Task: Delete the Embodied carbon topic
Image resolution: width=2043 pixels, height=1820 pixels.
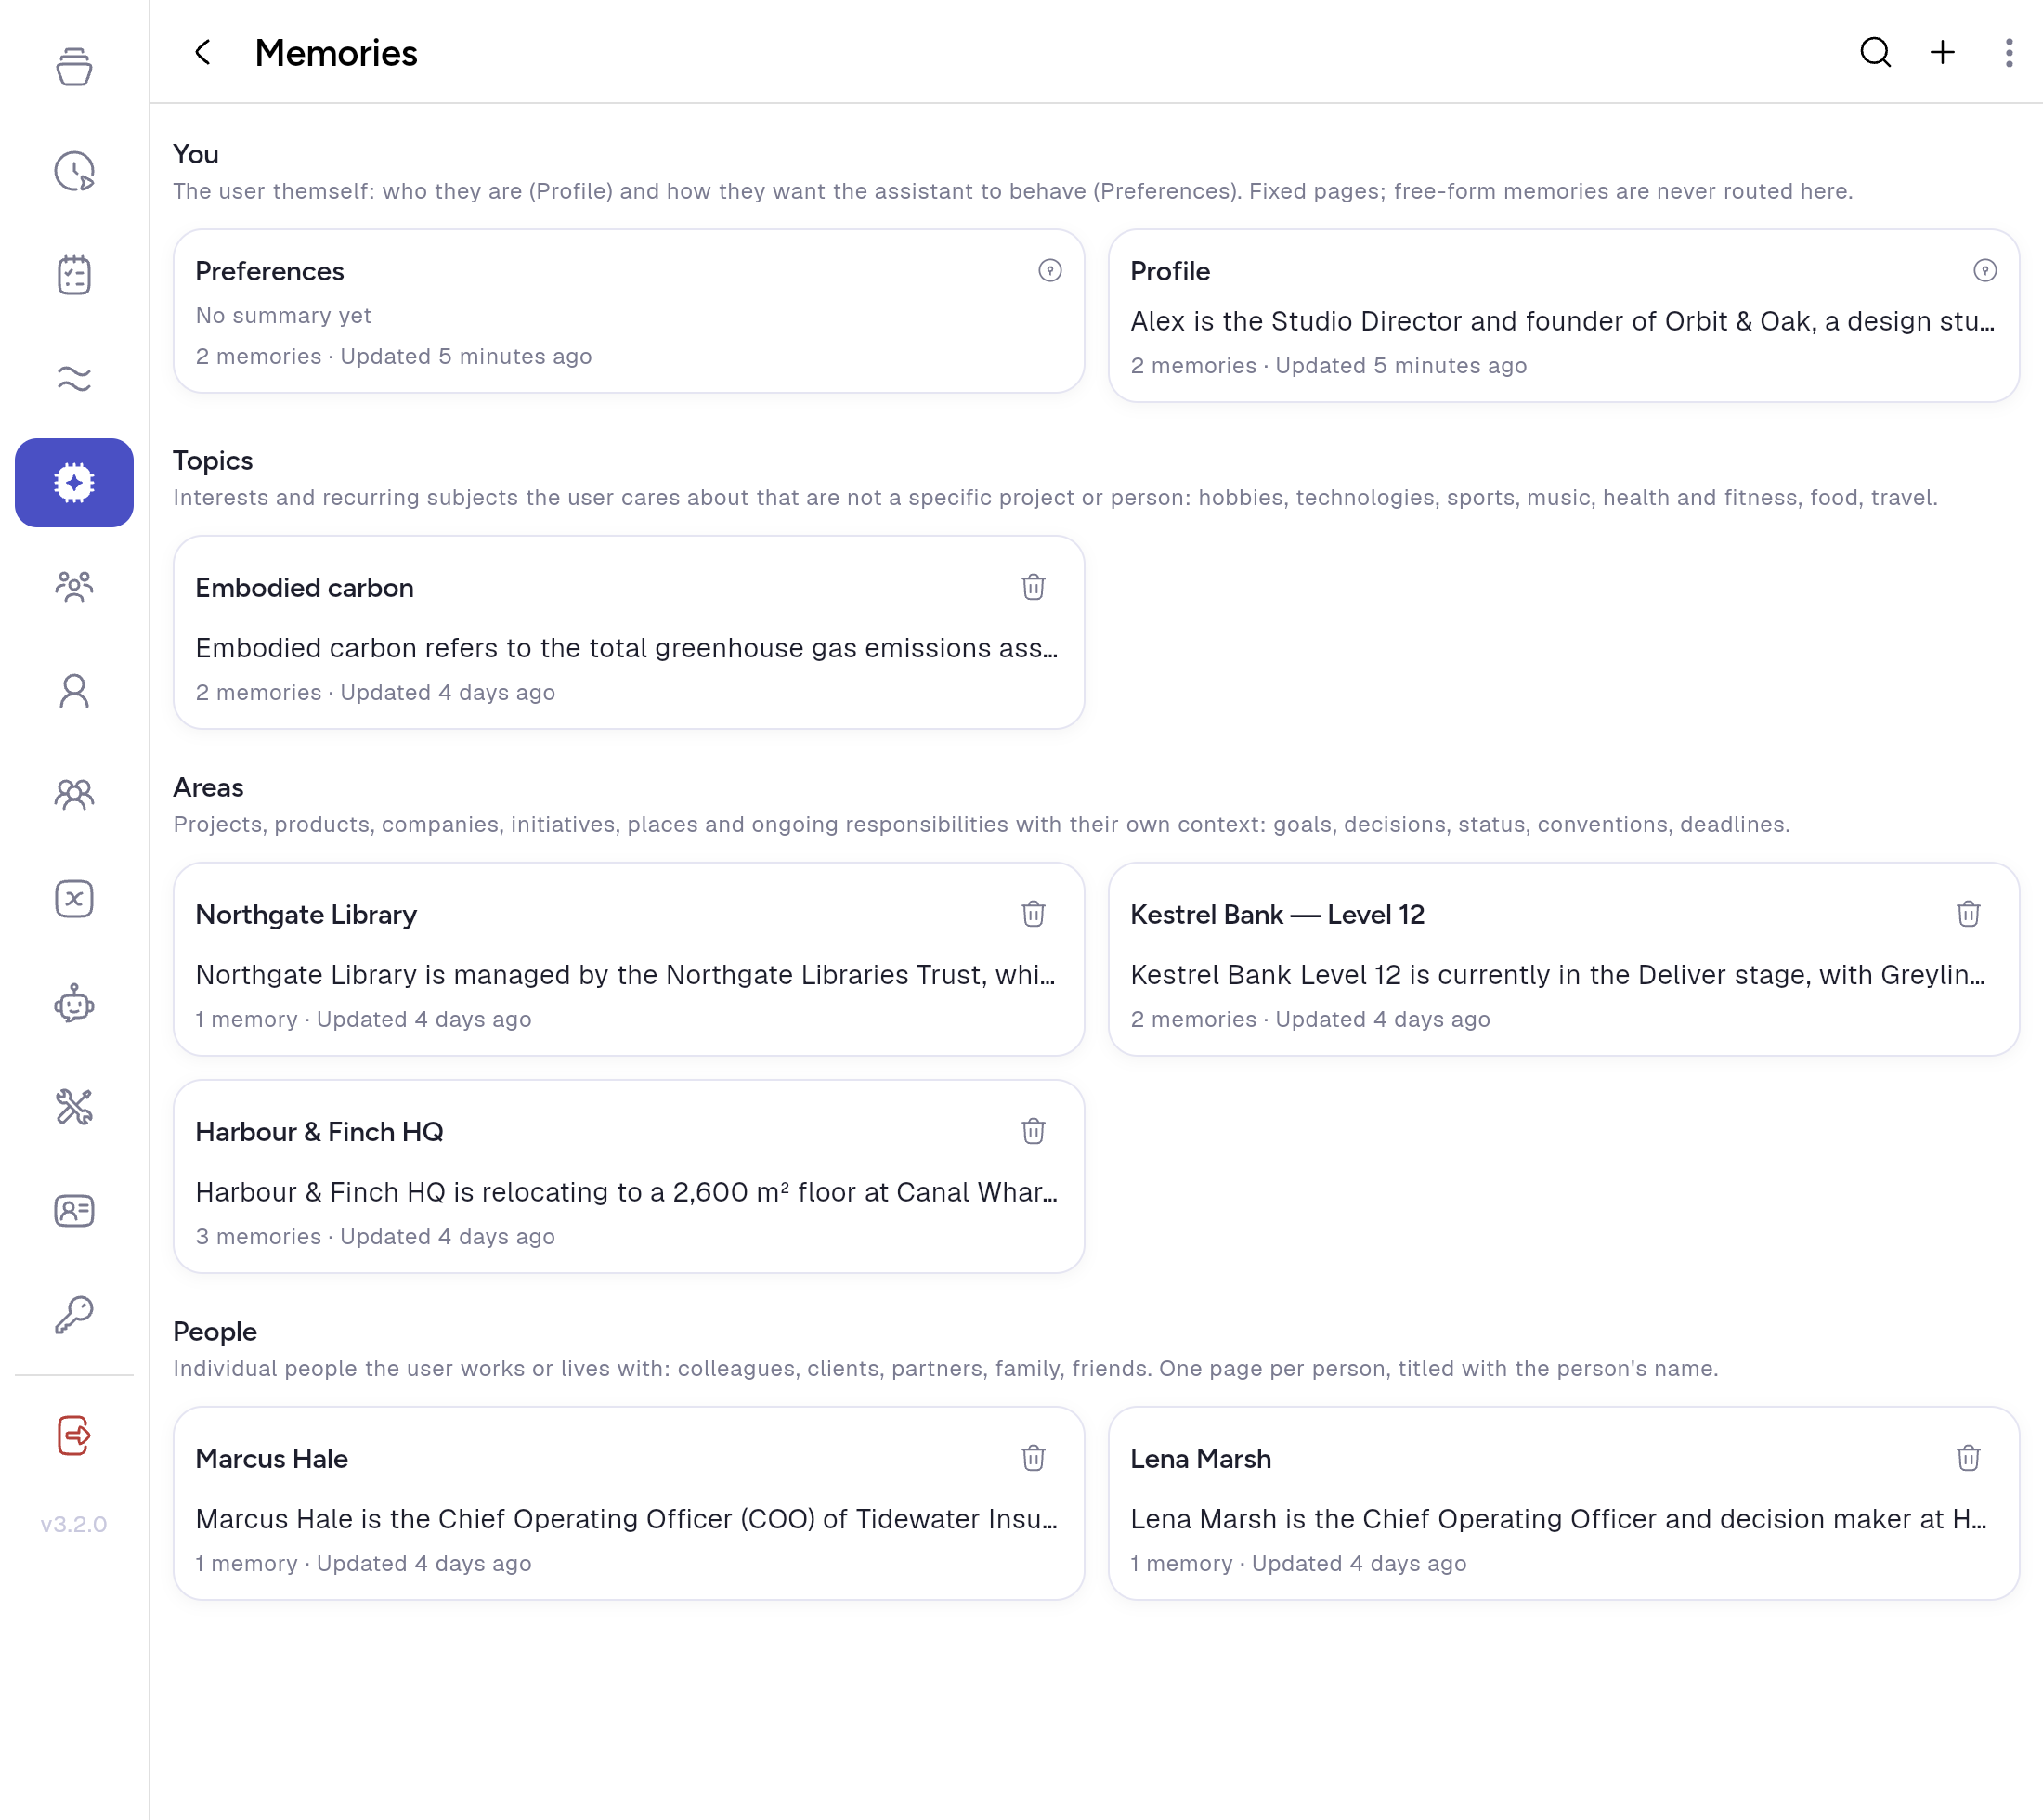Action: point(1033,587)
